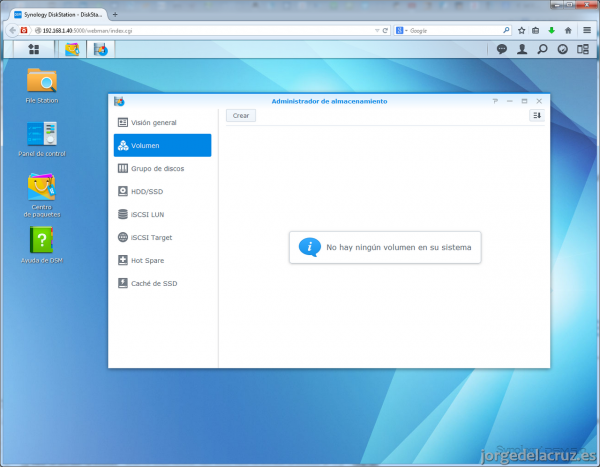
Task: Select Visión general in sidebar
Action: (x=162, y=122)
